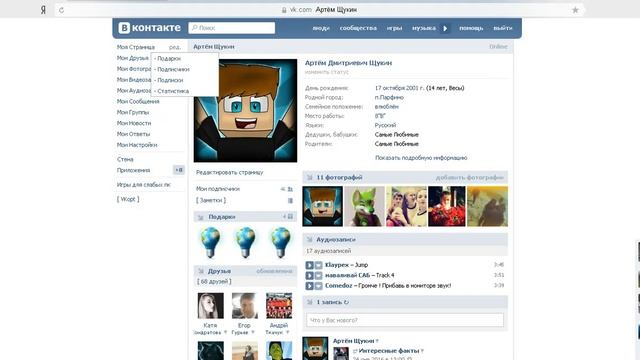Click download icon next to Klaypex track
The image size is (640, 360).
pos(318,265)
